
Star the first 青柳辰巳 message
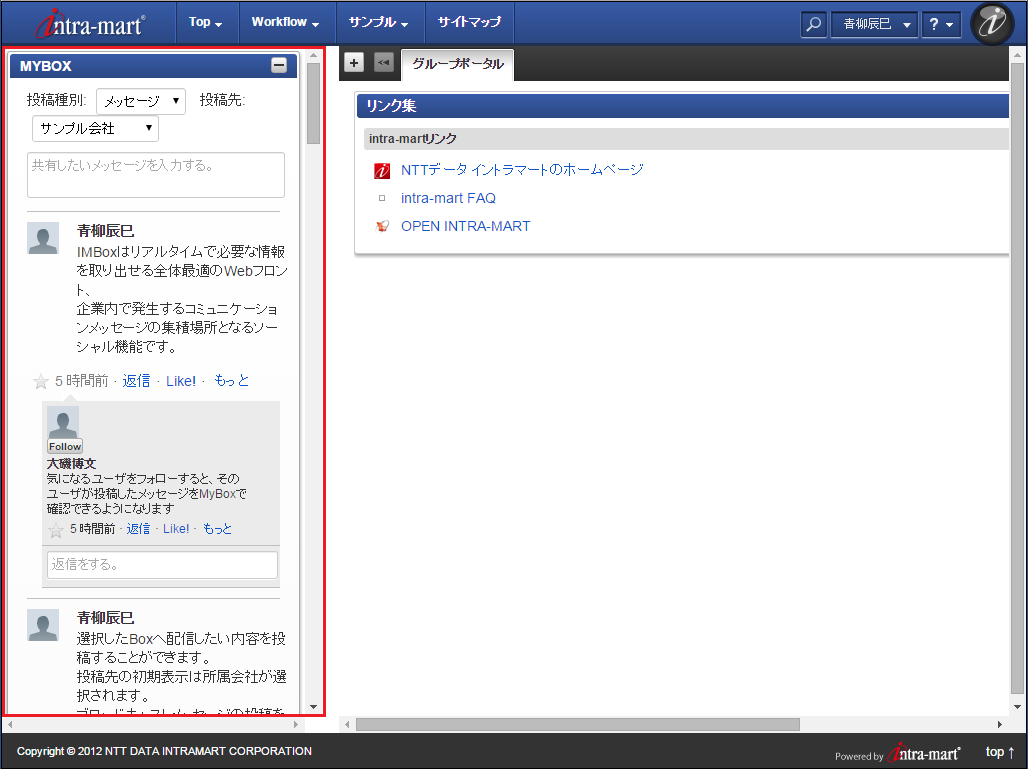click(x=41, y=381)
